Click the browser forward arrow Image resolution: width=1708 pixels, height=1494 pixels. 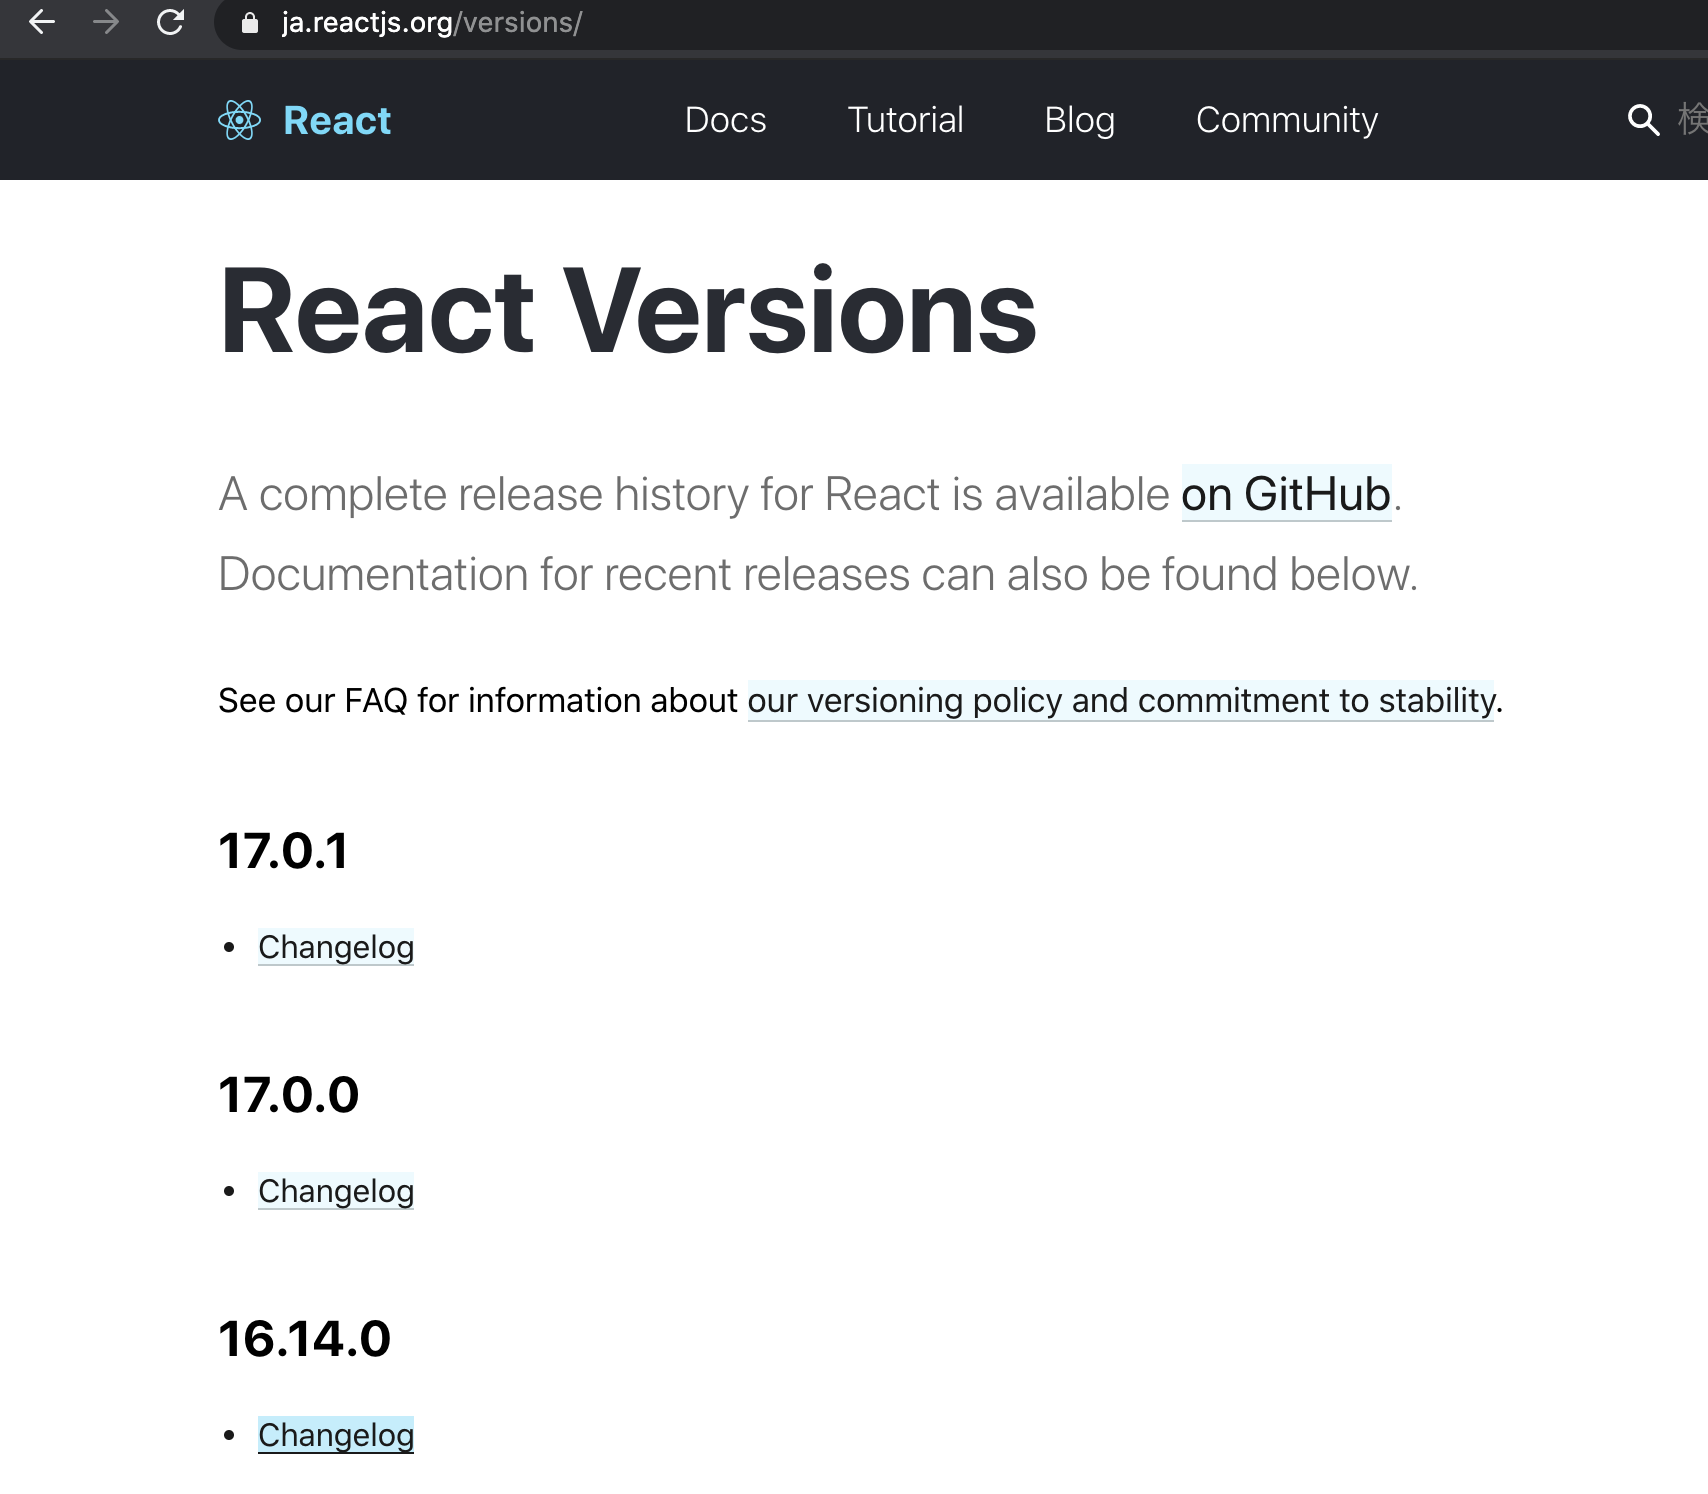[x=106, y=23]
